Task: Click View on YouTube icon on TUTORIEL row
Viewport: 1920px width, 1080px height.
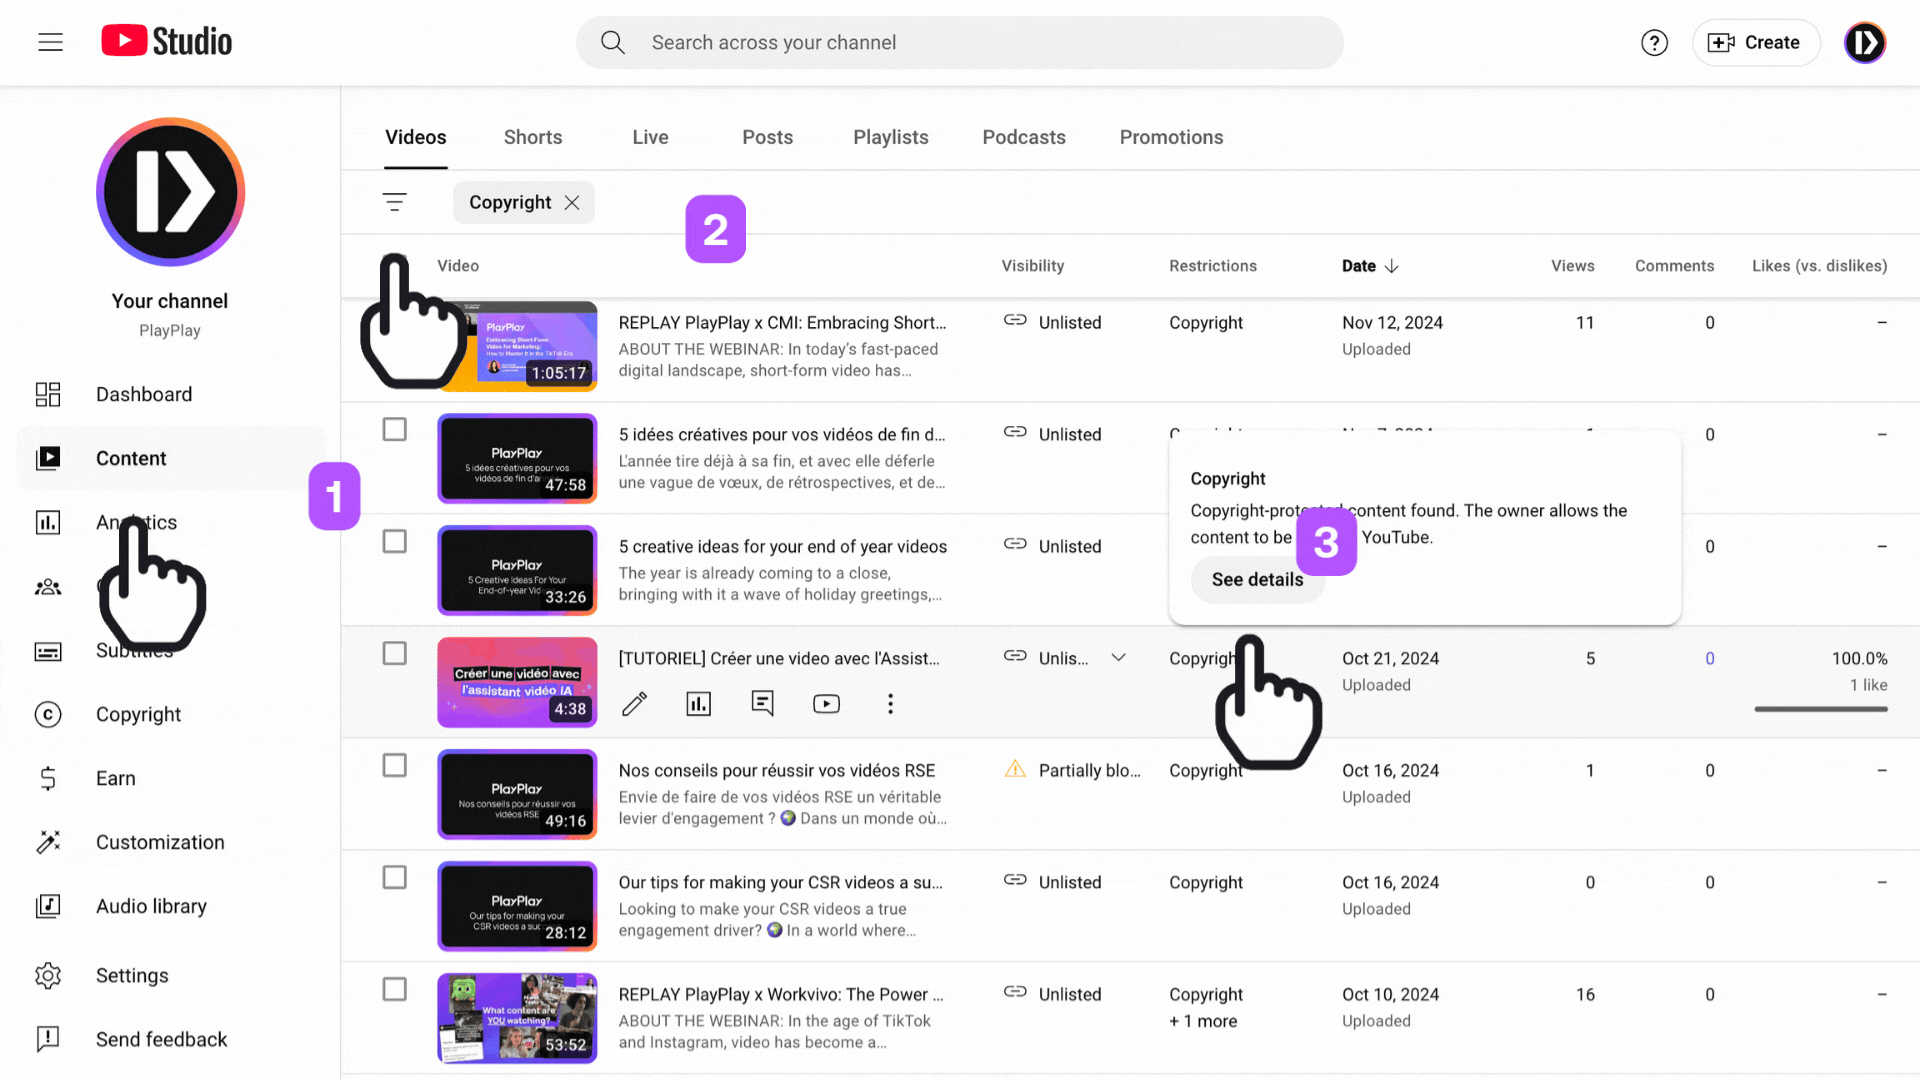Action: tap(826, 704)
